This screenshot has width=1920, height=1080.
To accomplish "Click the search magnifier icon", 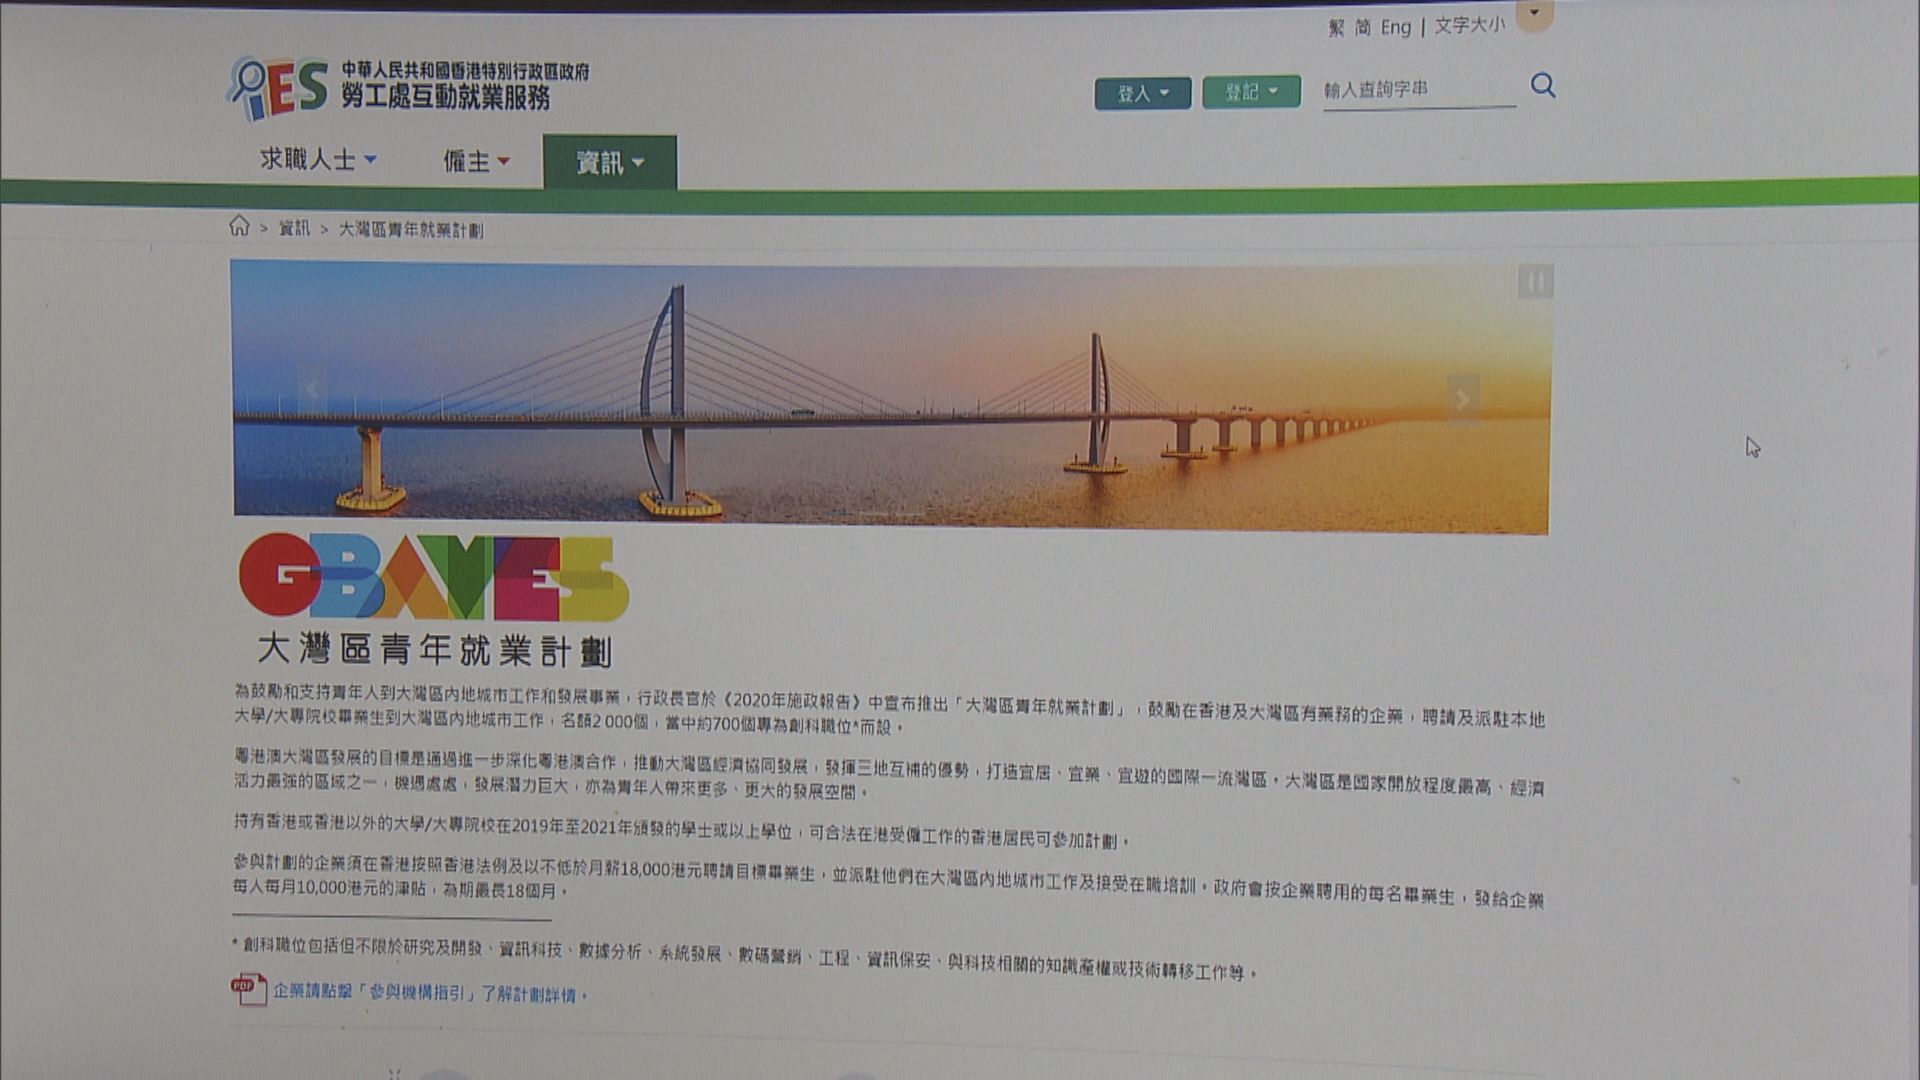I will [x=1541, y=86].
